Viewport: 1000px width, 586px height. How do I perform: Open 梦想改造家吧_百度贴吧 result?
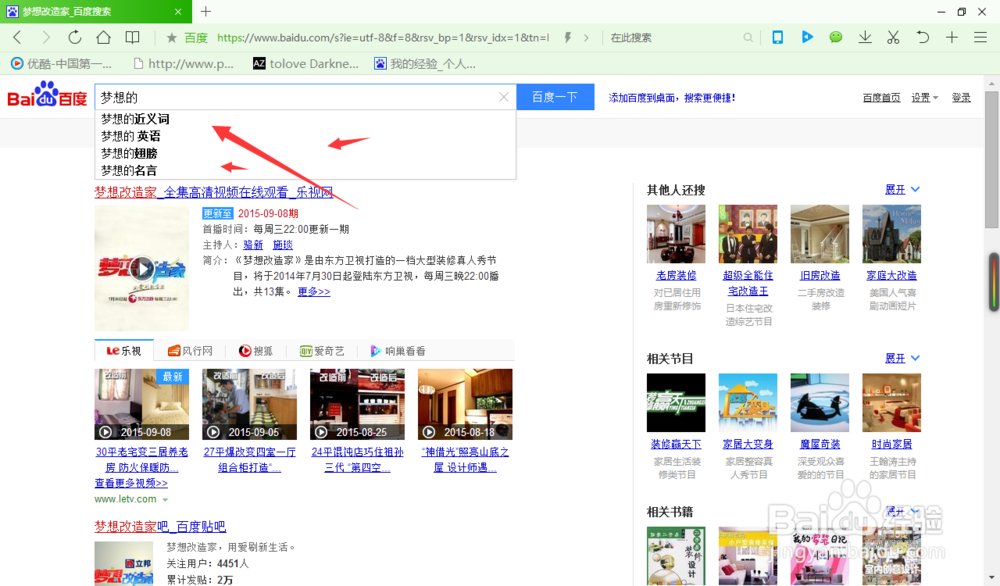pyautogui.click(x=160, y=527)
